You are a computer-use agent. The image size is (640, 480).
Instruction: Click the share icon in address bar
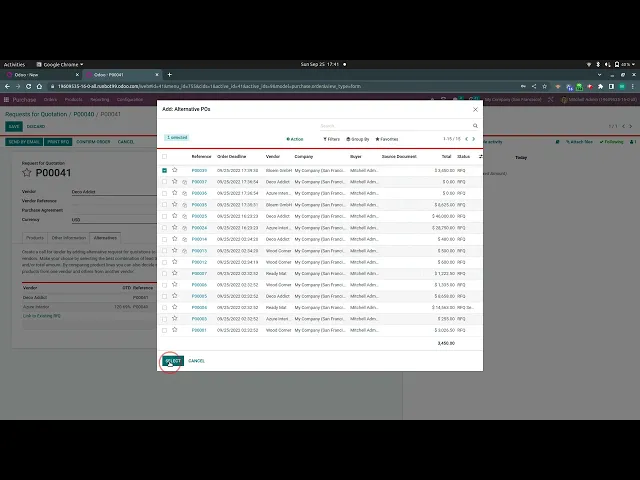click(x=534, y=87)
